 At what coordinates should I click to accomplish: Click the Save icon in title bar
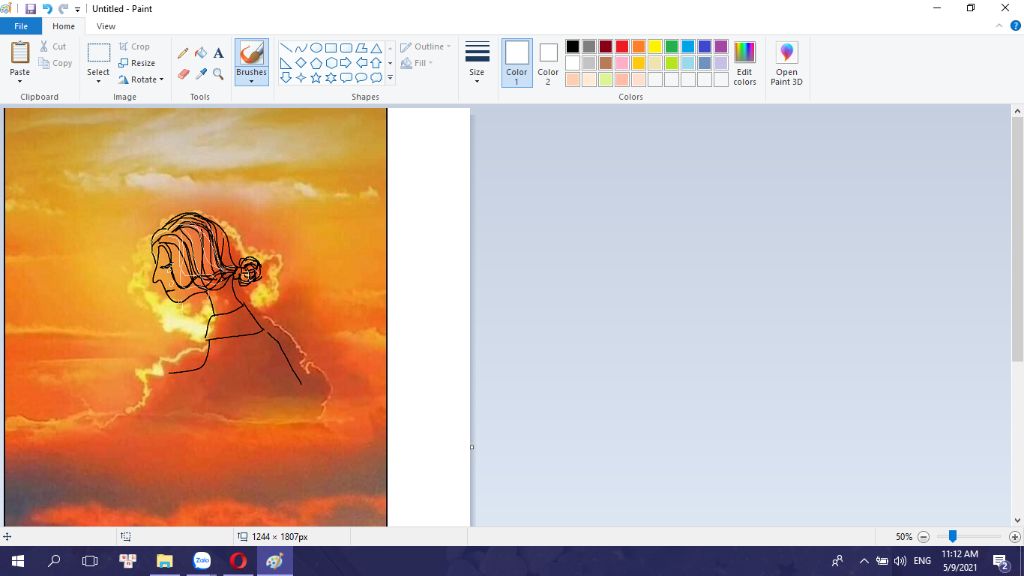coord(30,9)
